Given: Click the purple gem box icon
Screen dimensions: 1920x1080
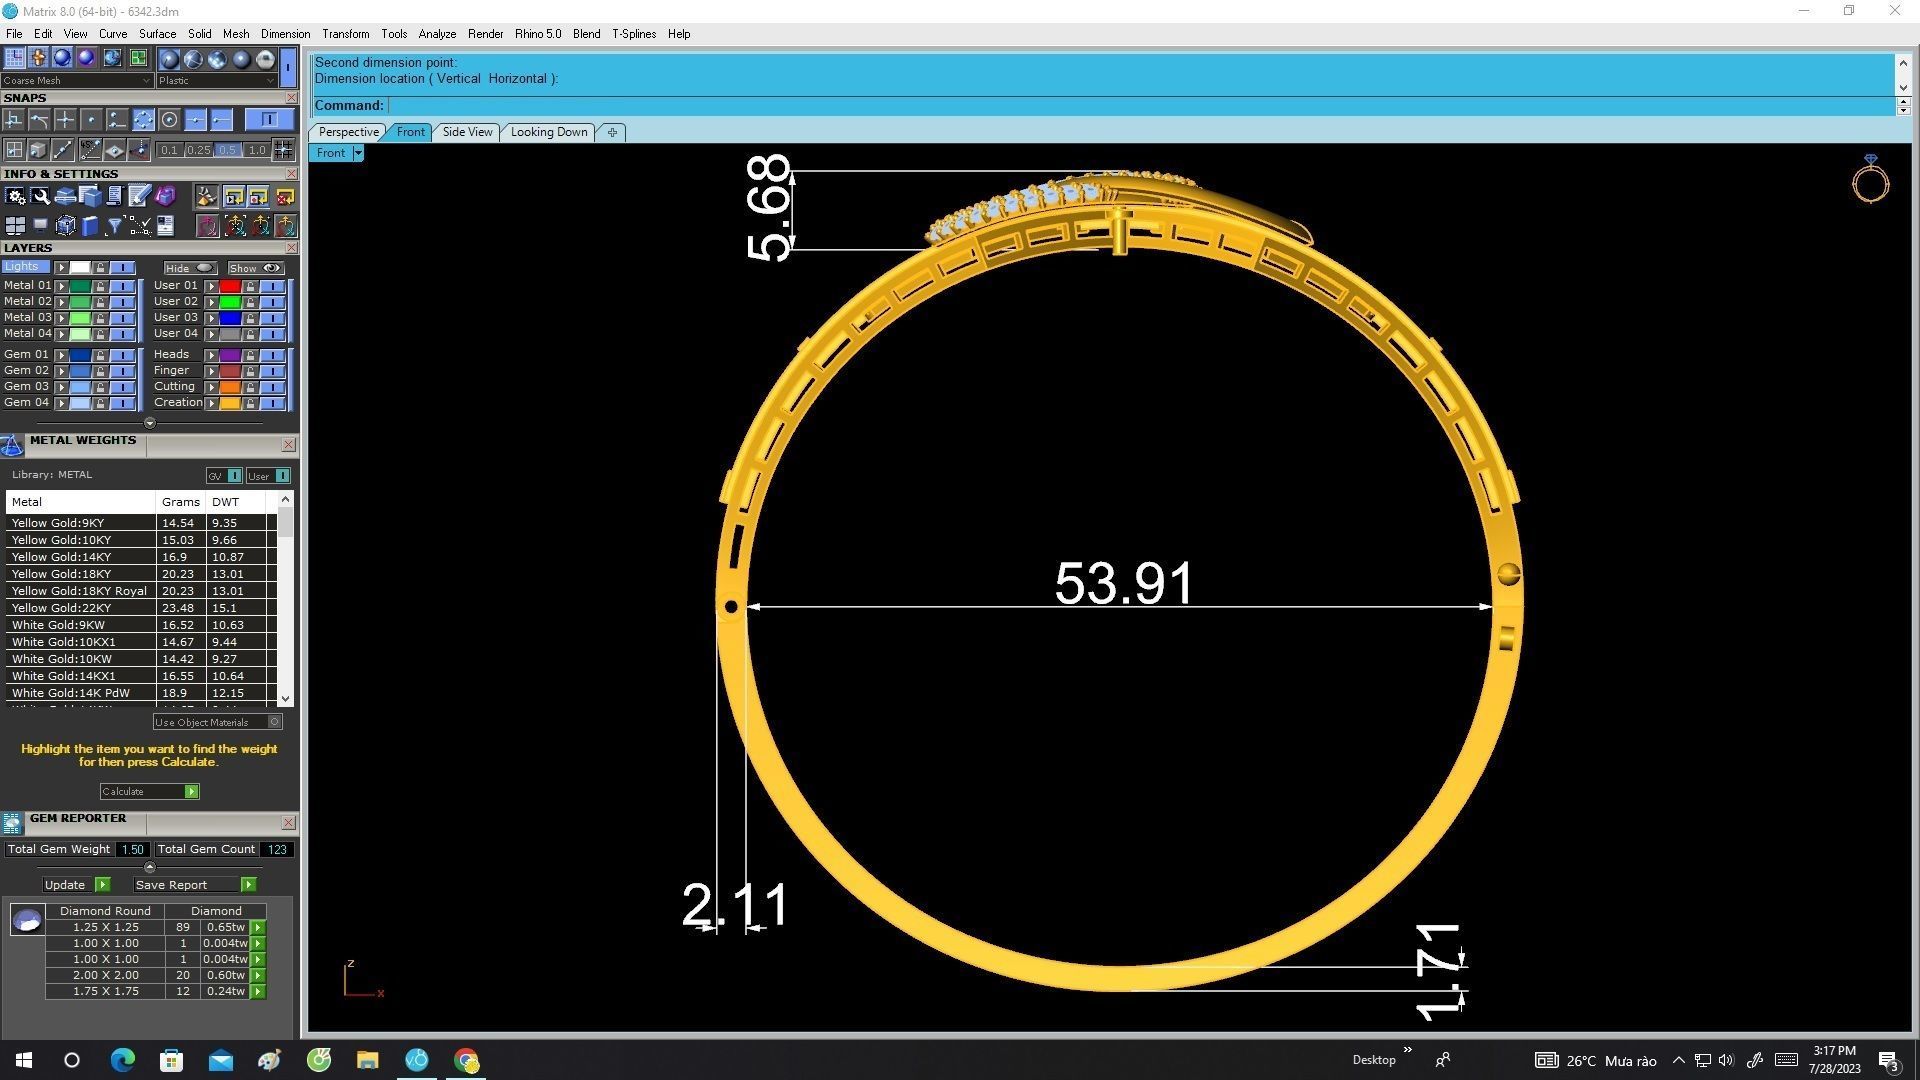Looking at the screenshot, I should click(165, 196).
